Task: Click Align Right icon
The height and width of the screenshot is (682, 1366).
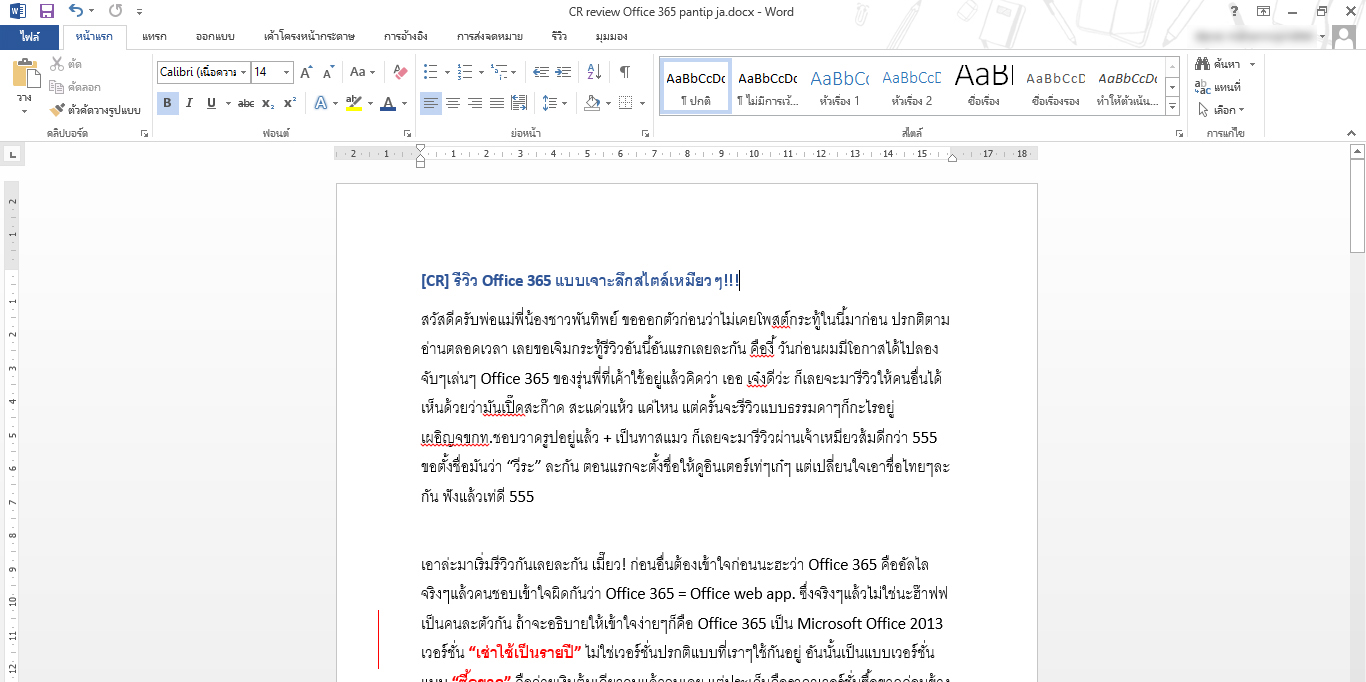Action: (x=474, y=103)
